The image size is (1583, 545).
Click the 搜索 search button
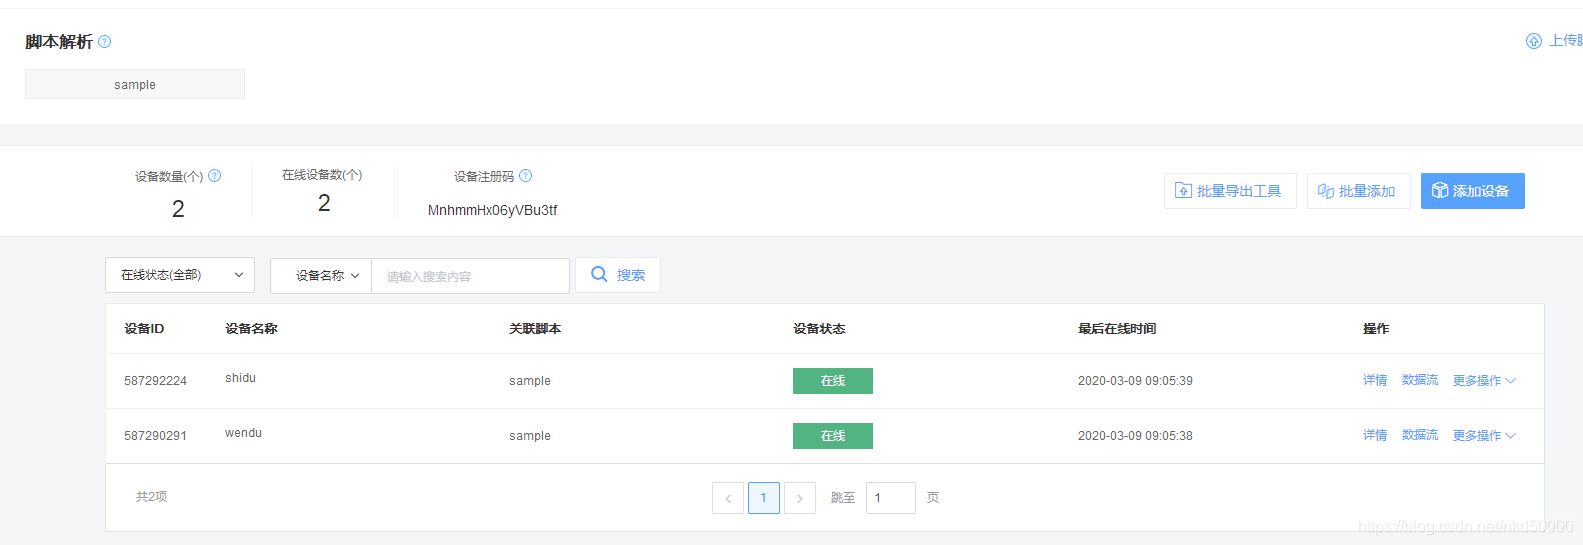point(618,275)
